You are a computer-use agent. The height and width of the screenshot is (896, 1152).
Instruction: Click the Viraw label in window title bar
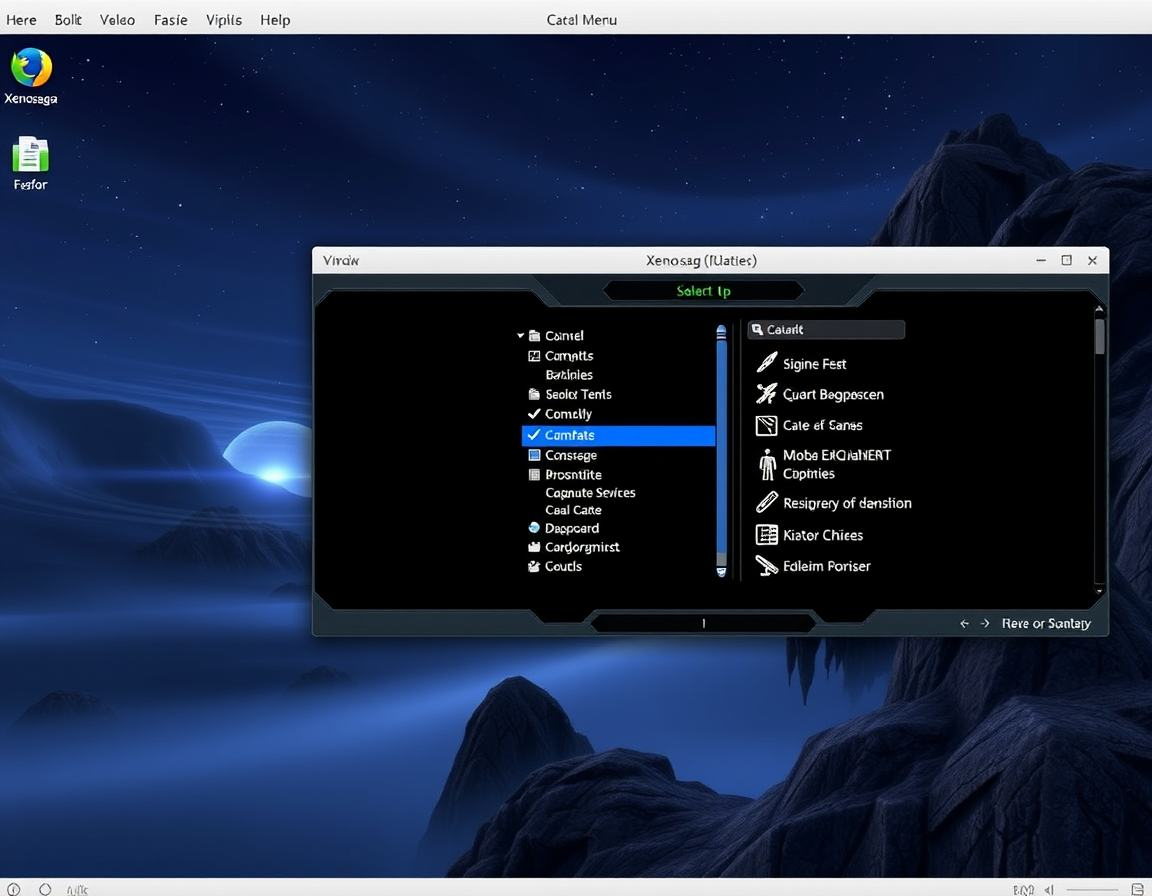pyautogui.click(x=341, y=260)
